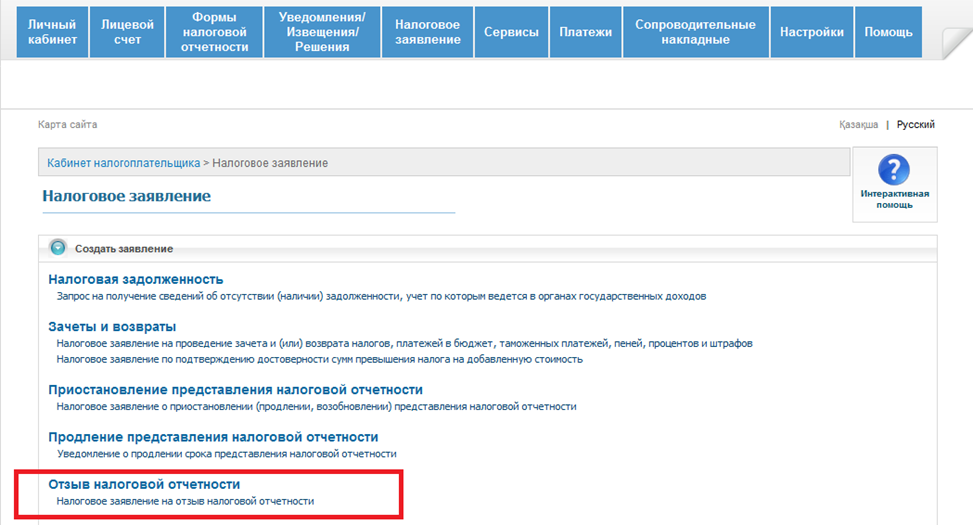
Task: Select the 'Русский' language link
Action: [x=915, y=125]
